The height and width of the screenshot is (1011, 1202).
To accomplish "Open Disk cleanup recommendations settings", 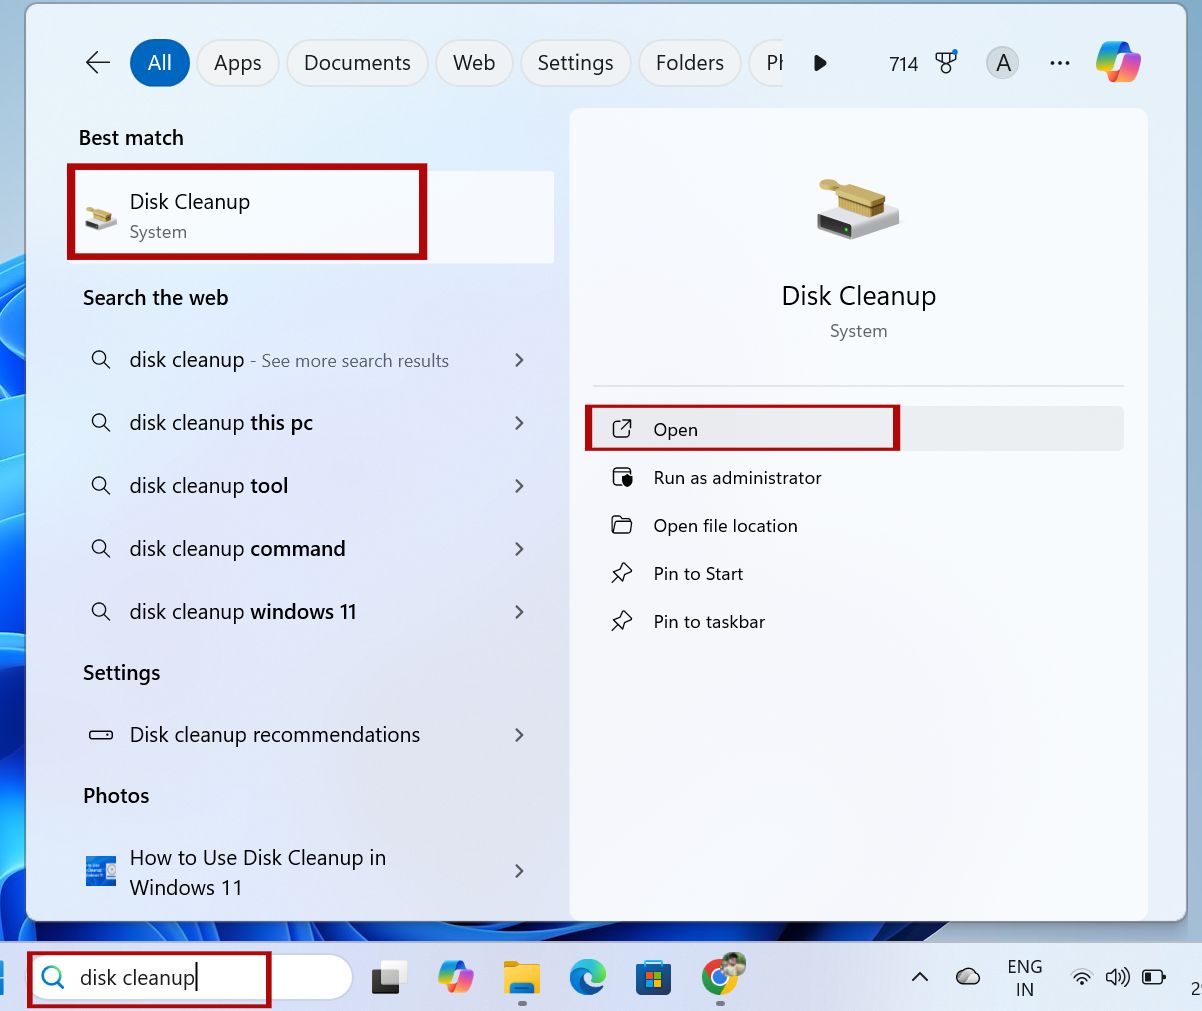I will point(274,734).
